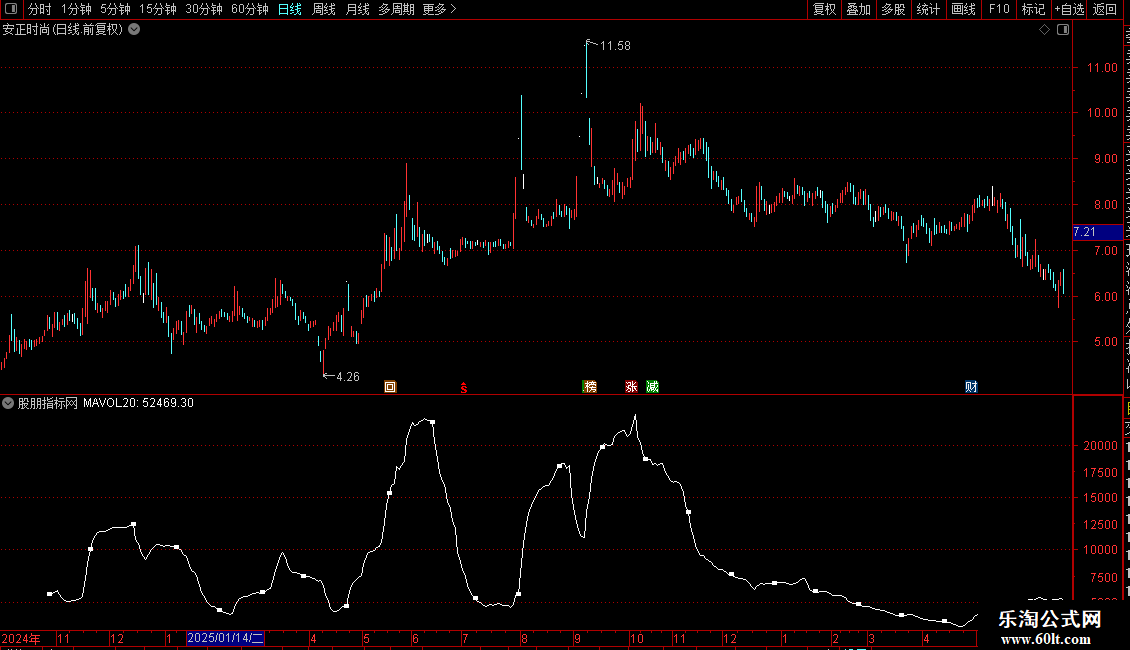This screenshot has width=1130, height=650.
Task: Open 多周期 multi-period view
Action: [x=396, y=9]
